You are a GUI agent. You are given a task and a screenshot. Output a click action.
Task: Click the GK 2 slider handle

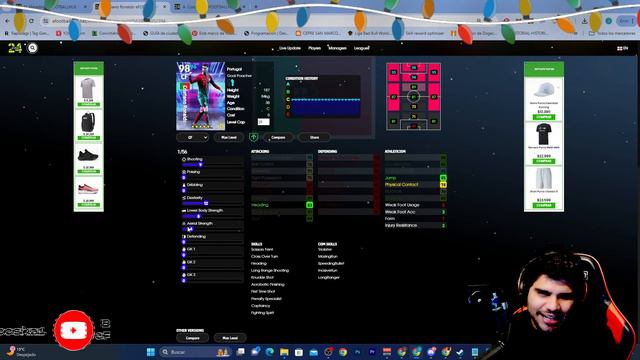click(x=184, y=268)
